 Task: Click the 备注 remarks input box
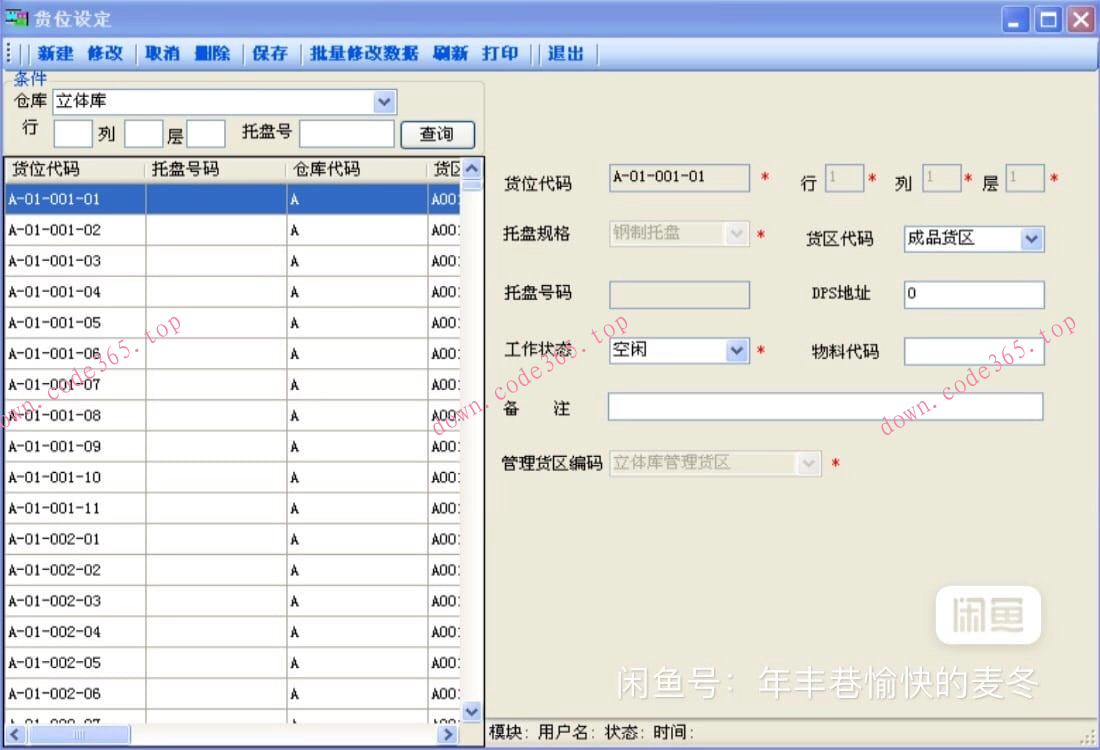pos(825,406)
